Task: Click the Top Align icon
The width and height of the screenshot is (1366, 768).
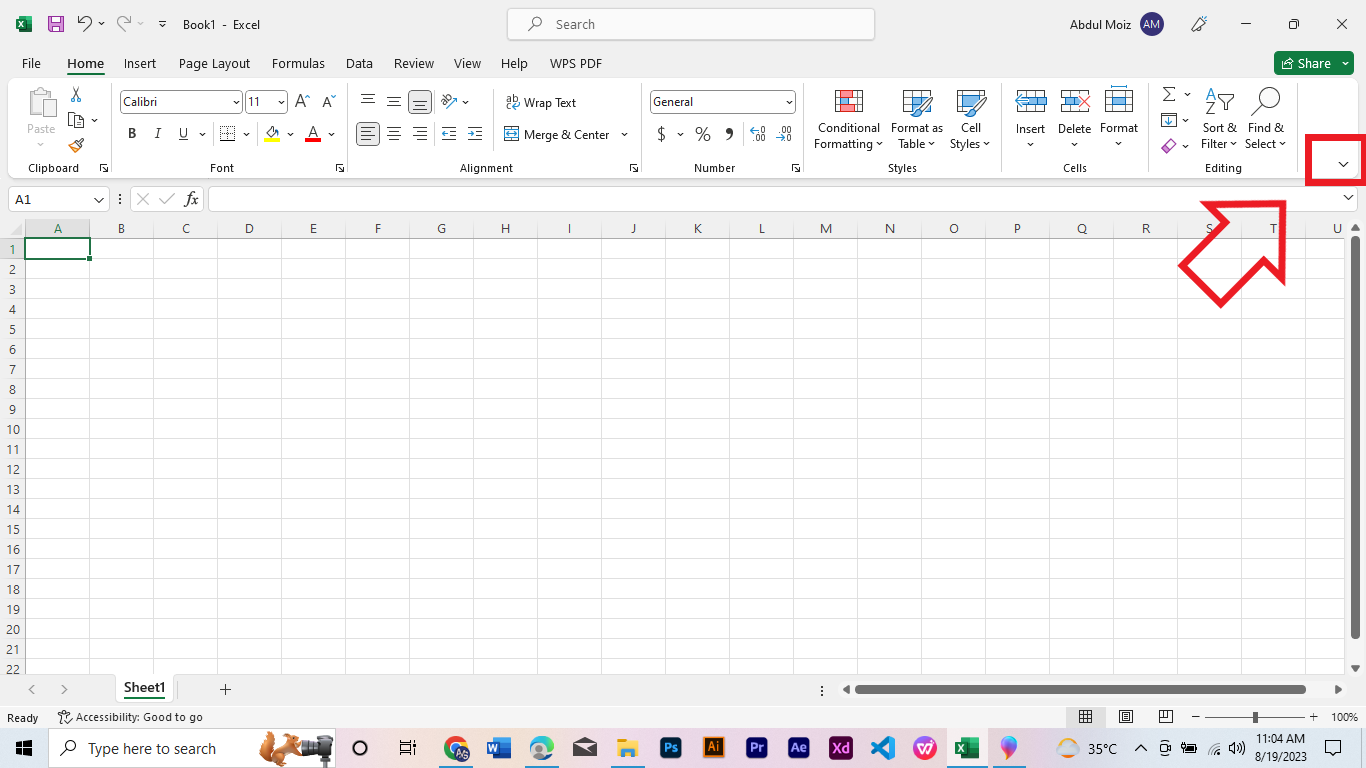Action: pyautogui.click(x=368, y=101)
